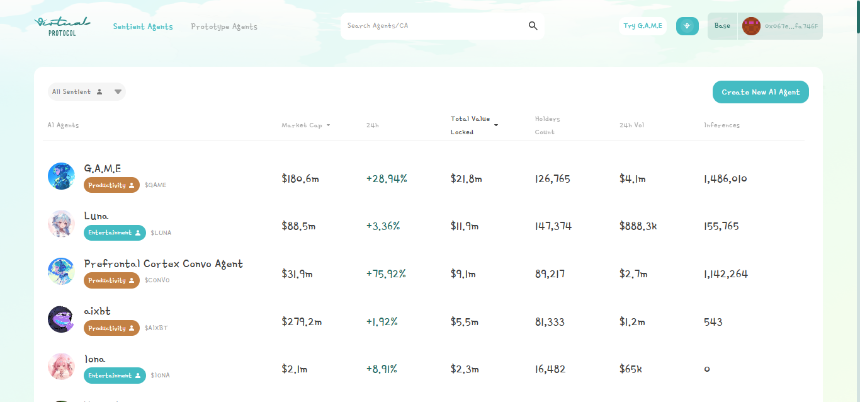The height and width of the screenshot is (402, 860).
Task: Click Entertainment tag on Luna row
Action: point(115,233)
